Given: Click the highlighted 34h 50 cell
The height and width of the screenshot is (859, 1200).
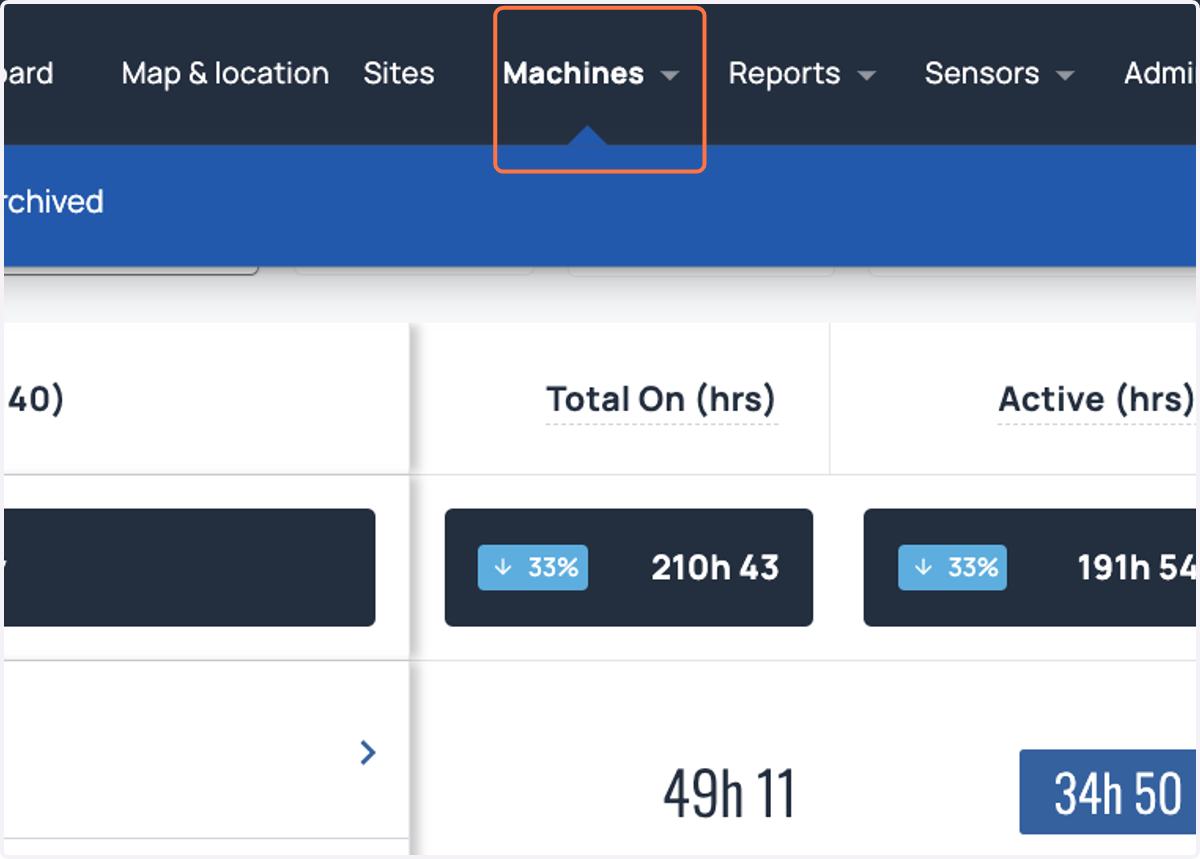Looking at the screenshot, I should coord(1108,792).
